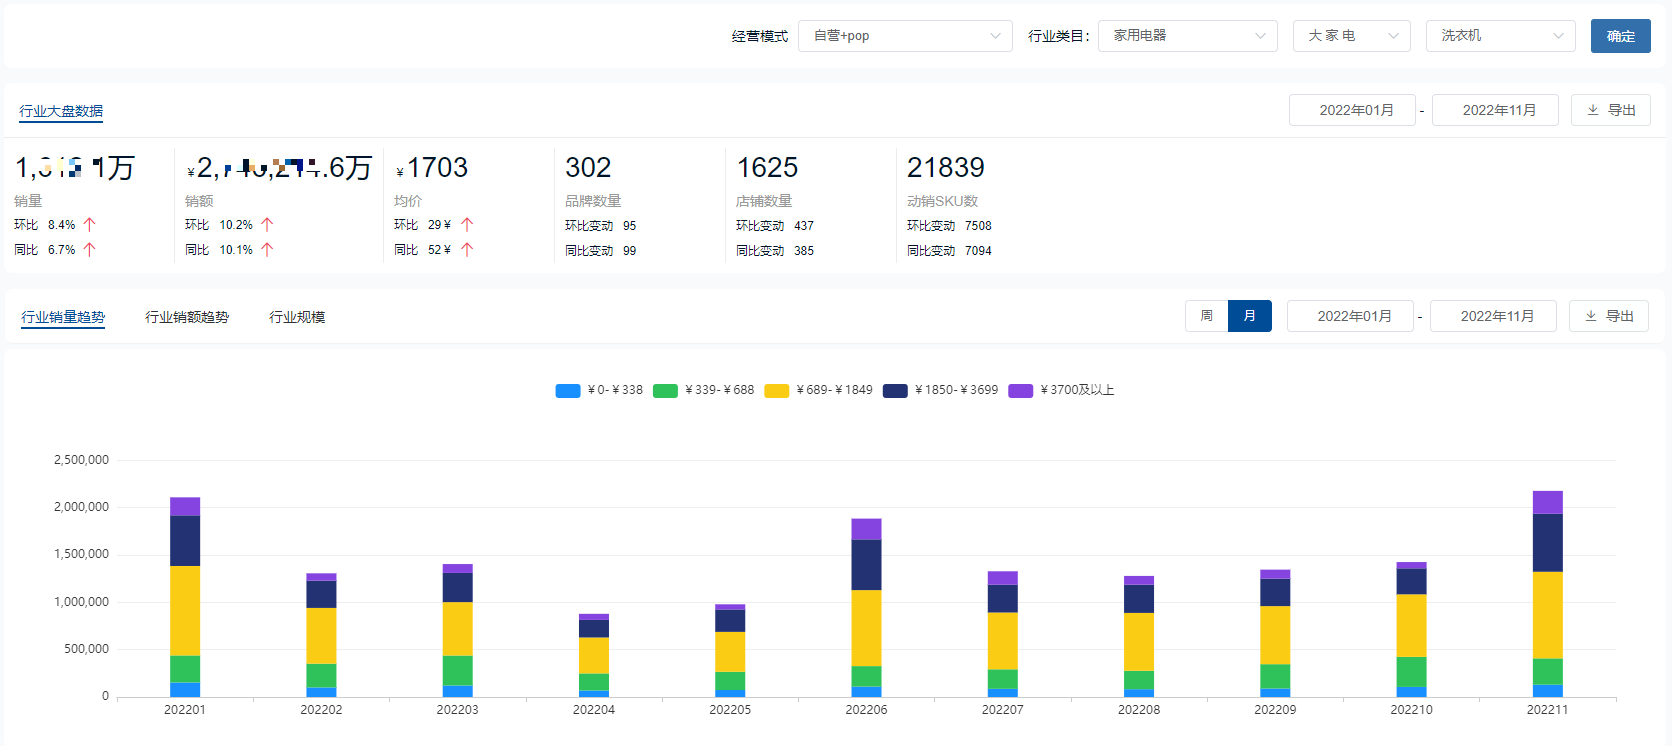Viewport: 1672px width, 746px height.
Task: Click the 品牌数量 value 302
Action: [x=588, y=167]
